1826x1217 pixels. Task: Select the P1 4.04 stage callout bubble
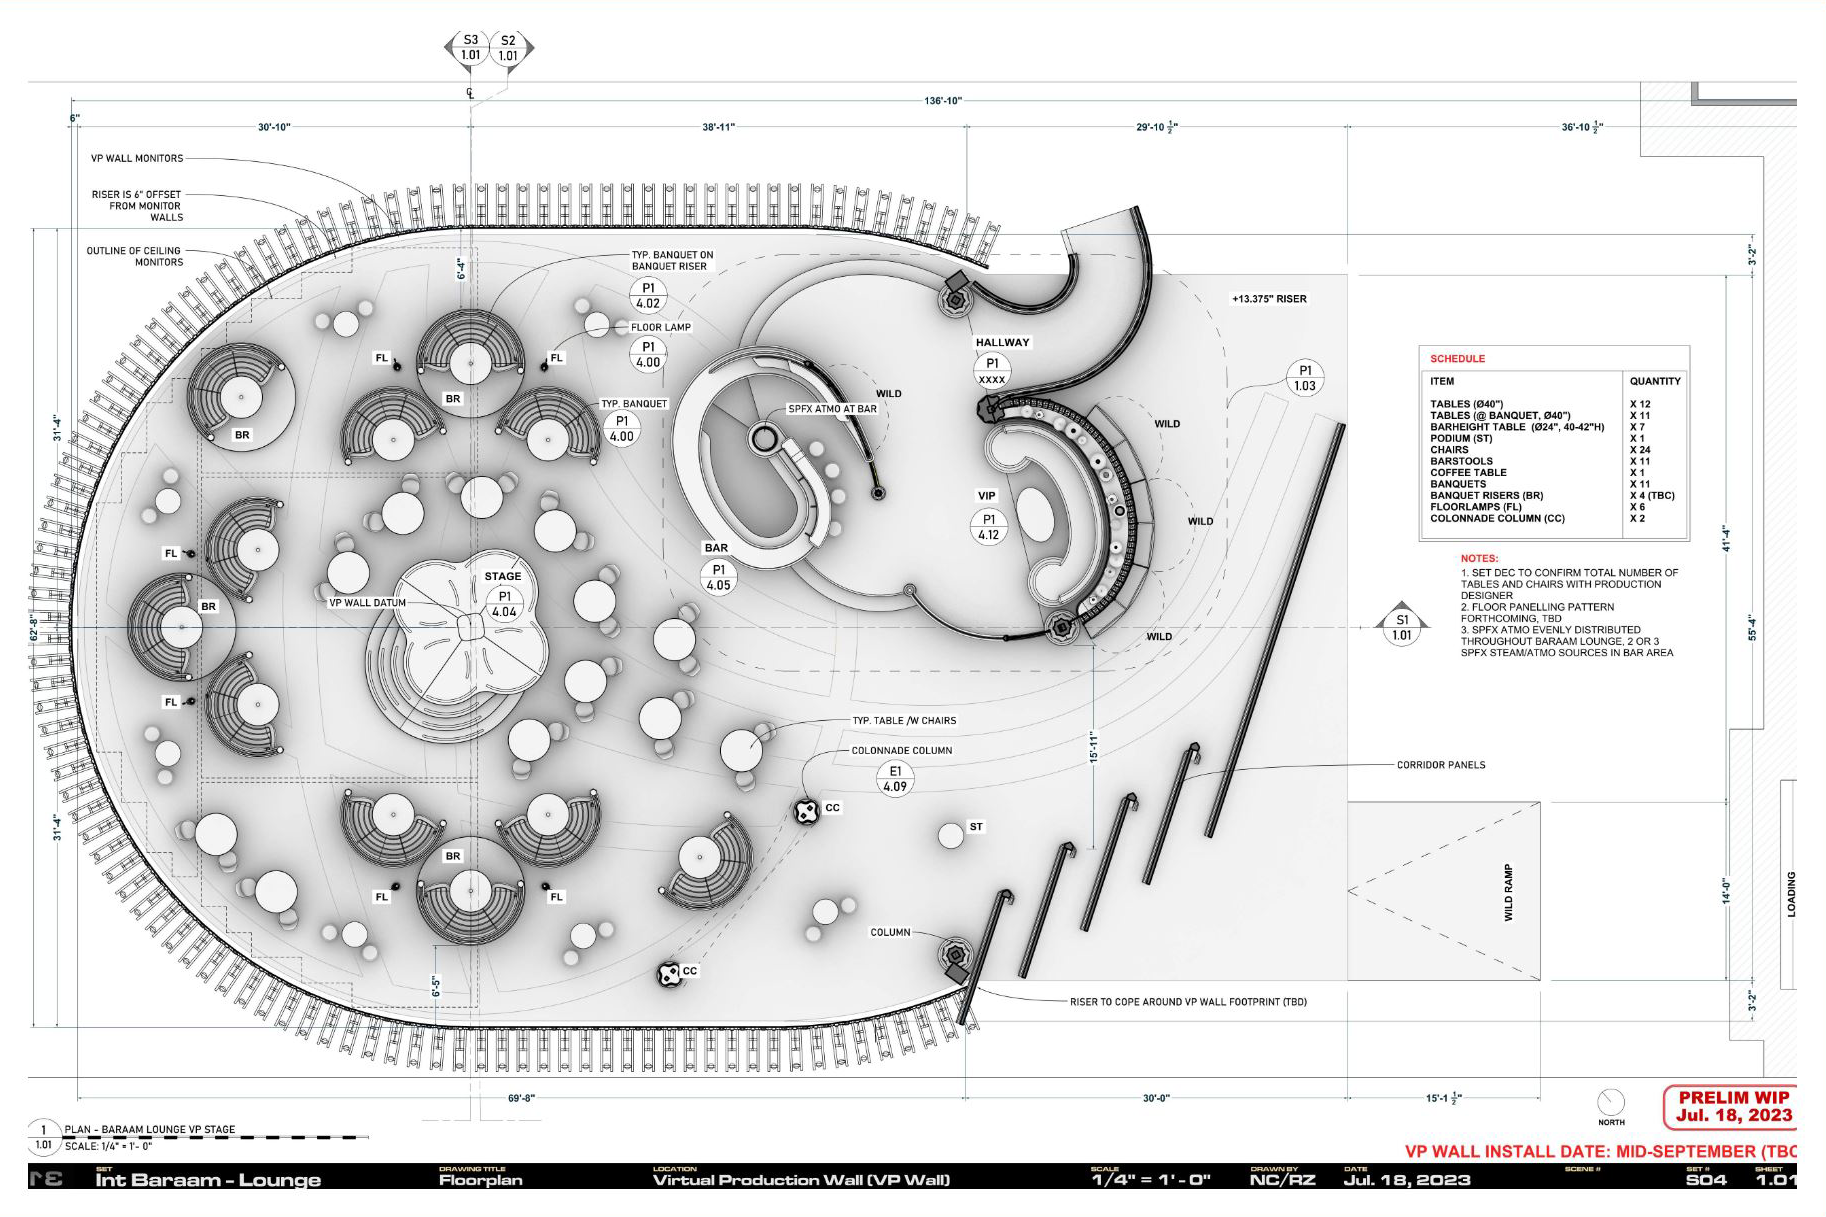click(x=504, y=604)
